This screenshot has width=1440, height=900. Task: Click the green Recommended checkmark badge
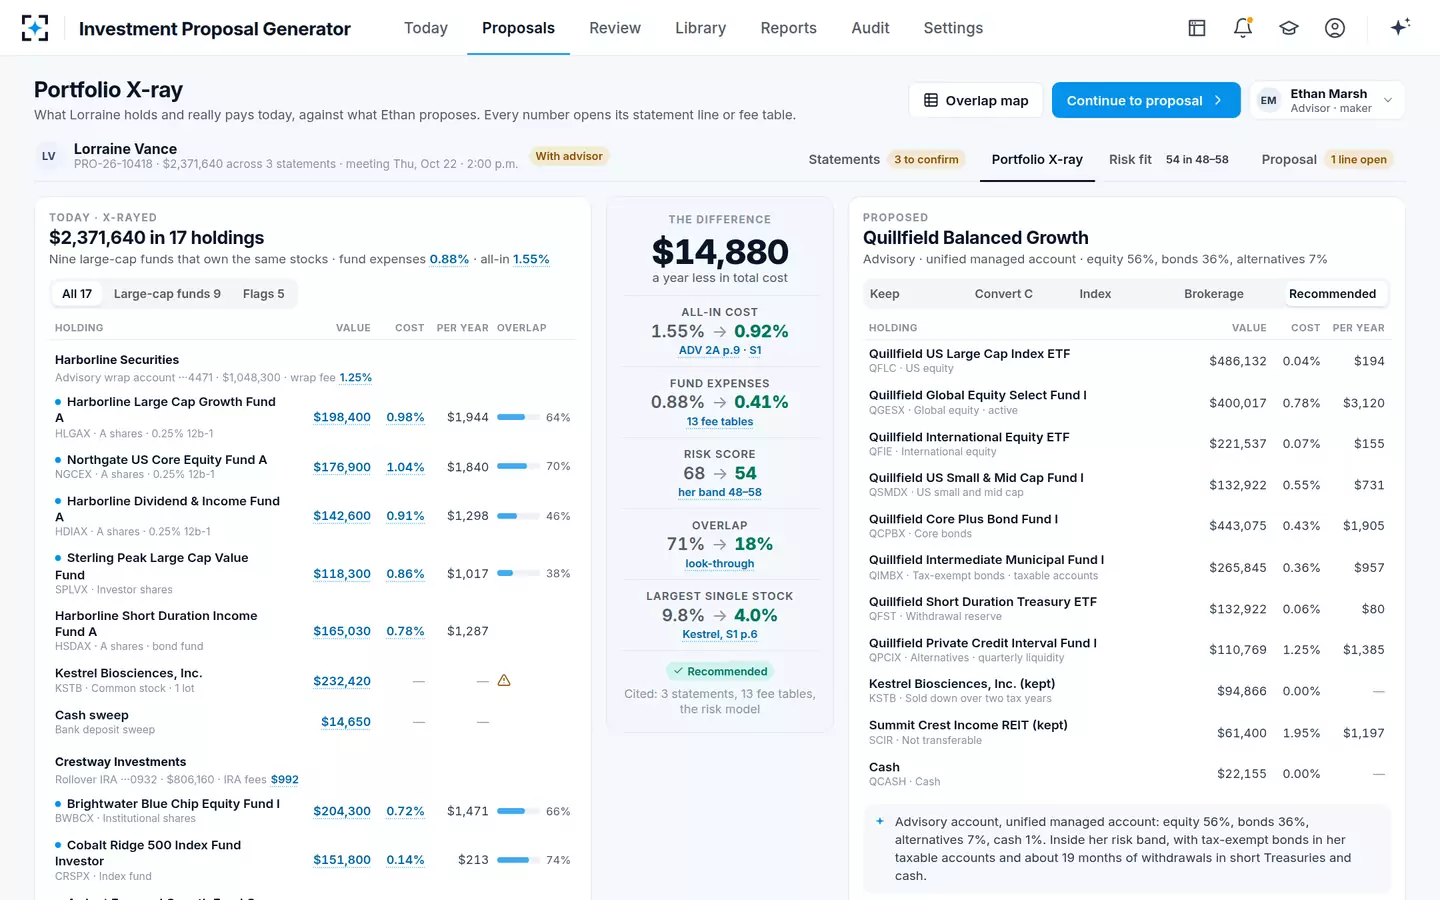720,671
